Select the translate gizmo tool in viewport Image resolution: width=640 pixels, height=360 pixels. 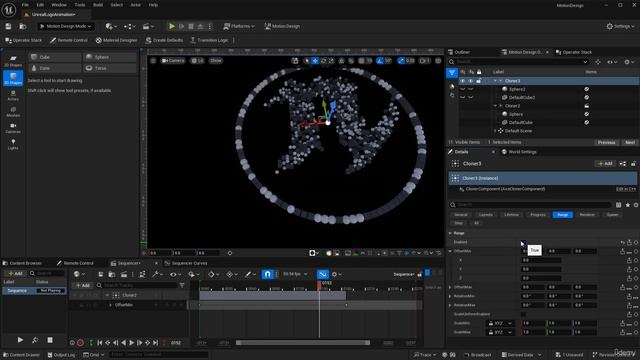(x=315, y=61)
